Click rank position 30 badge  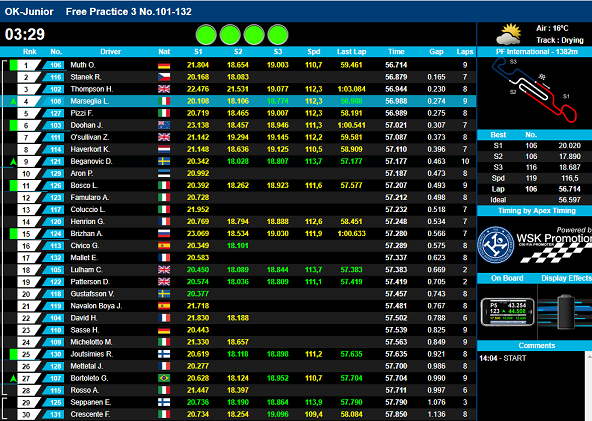[26, 415]
